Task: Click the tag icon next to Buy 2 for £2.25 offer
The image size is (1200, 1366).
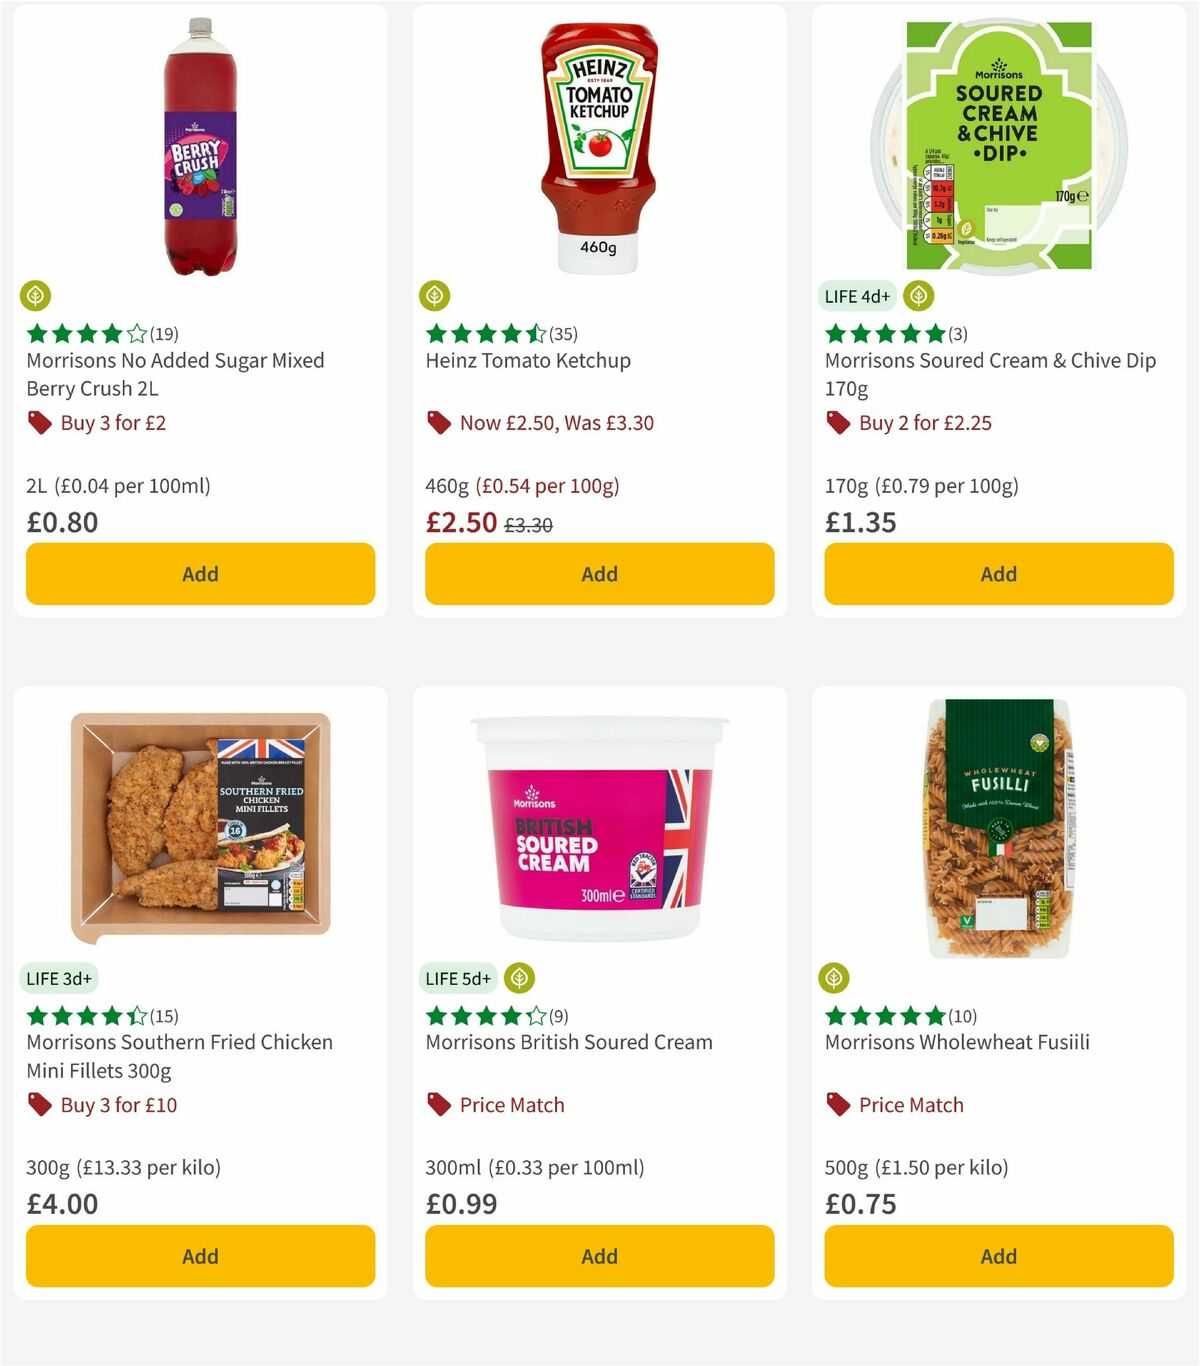Action: click(x=838, y=423)
